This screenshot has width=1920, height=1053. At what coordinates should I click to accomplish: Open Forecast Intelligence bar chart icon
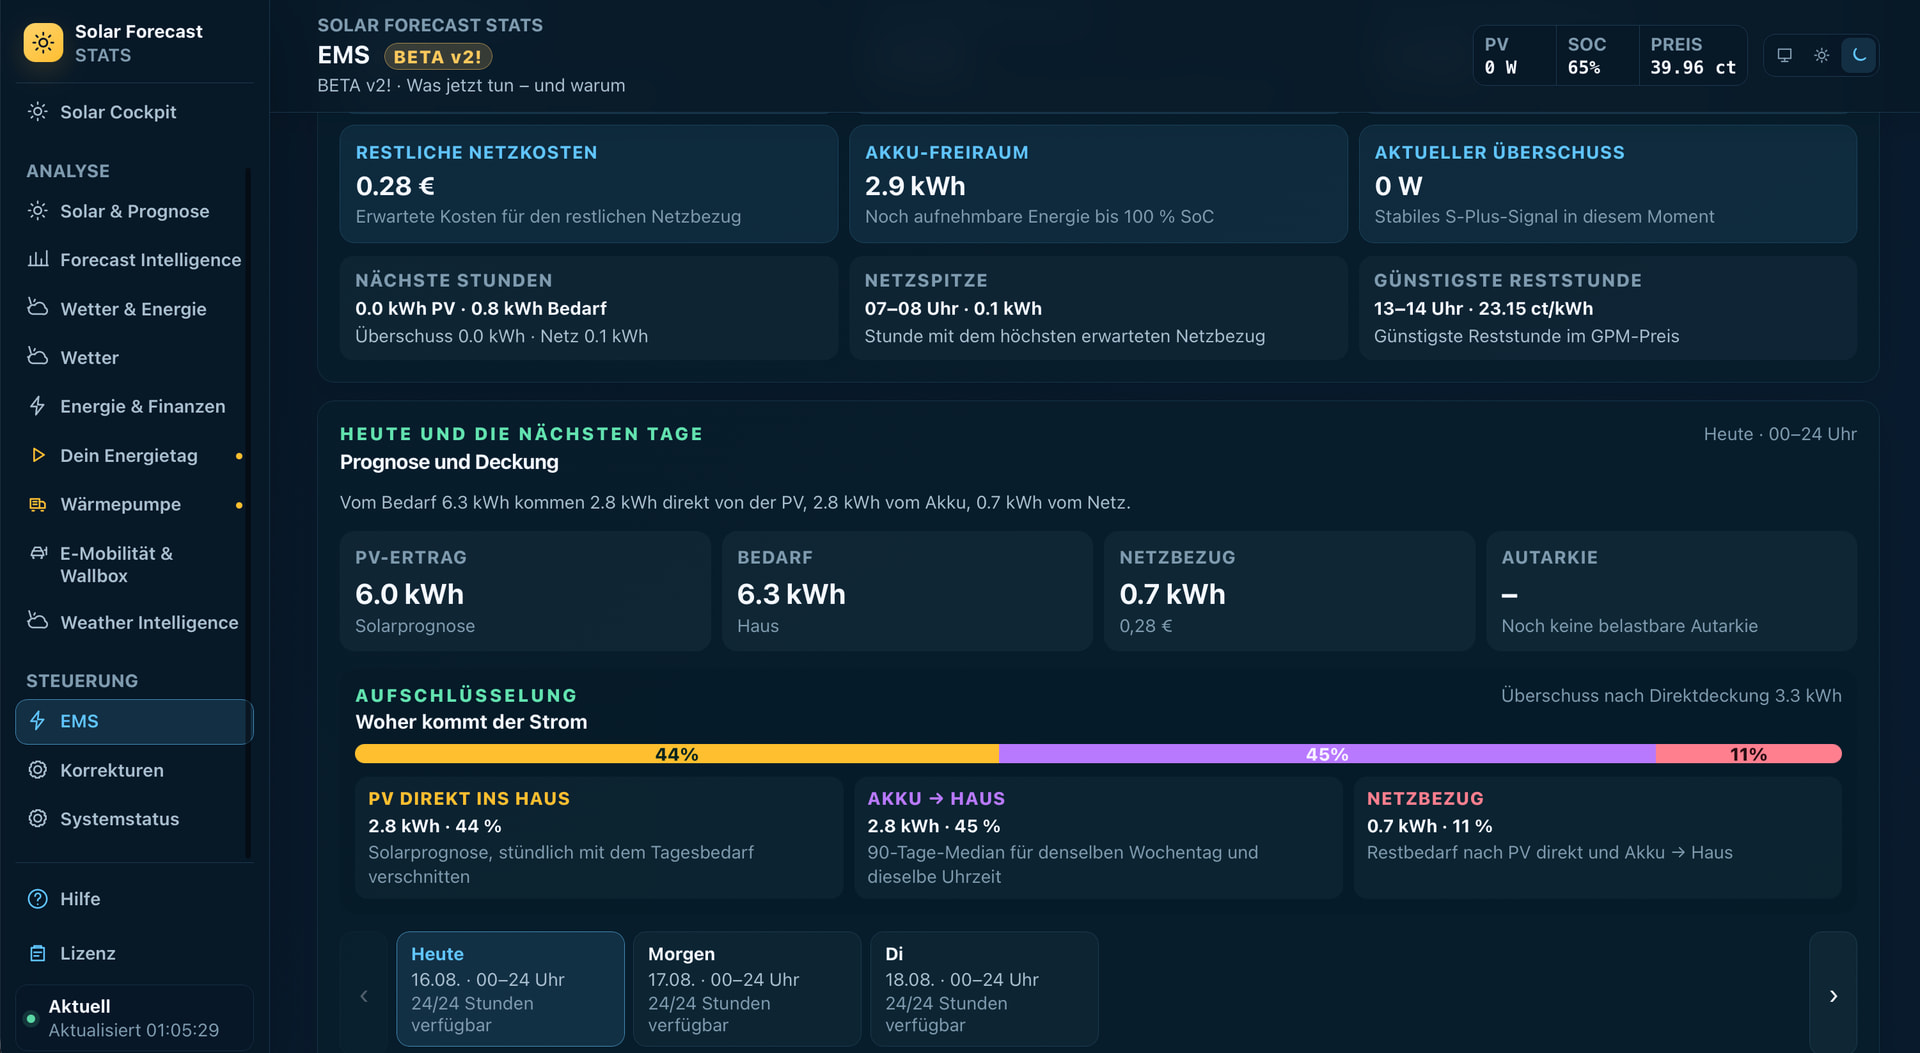click(38, 259)
